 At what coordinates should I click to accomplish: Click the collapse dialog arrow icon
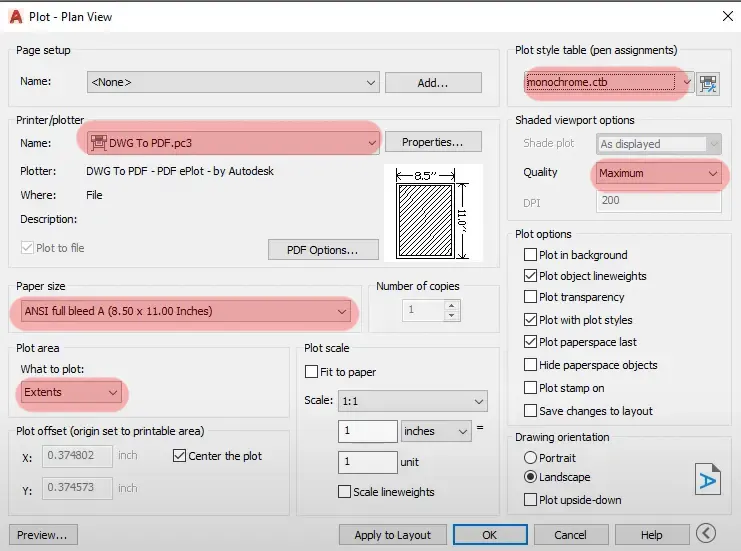[x=707, y=534]
